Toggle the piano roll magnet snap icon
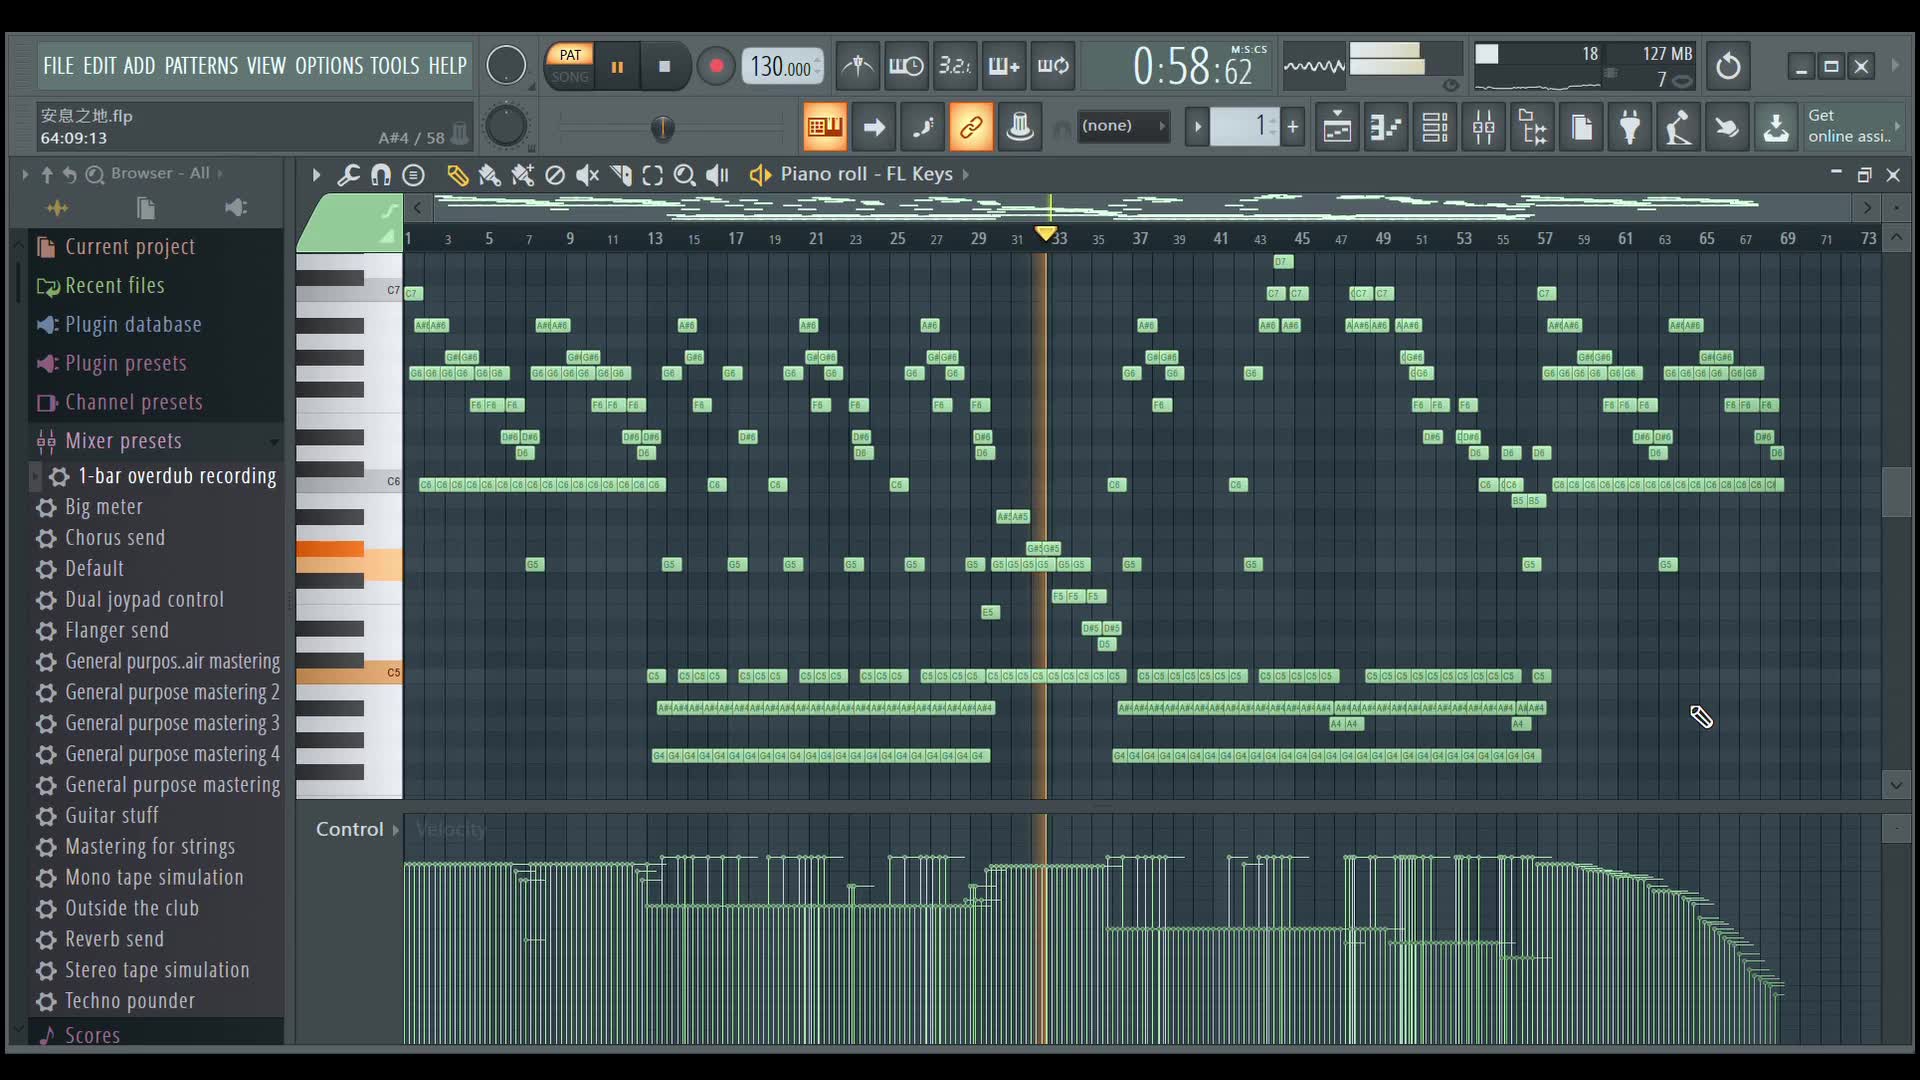 (x=381, y=173)
